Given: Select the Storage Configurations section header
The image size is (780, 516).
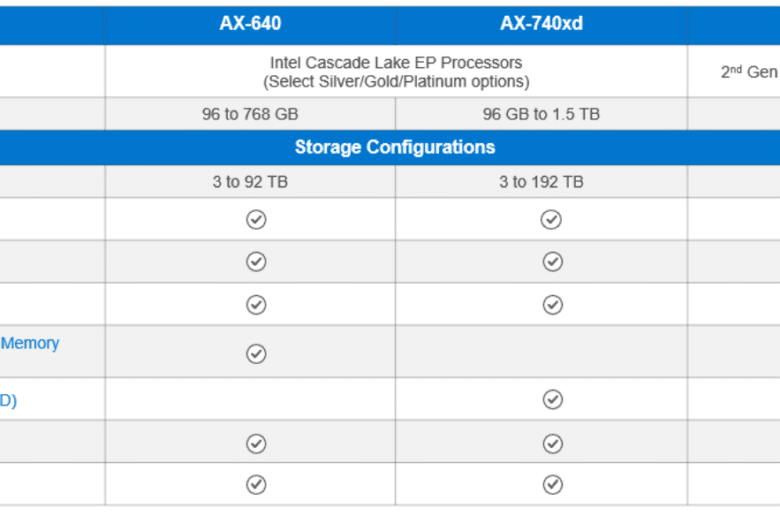Looking at the screenshot, I should click(394, 147).
